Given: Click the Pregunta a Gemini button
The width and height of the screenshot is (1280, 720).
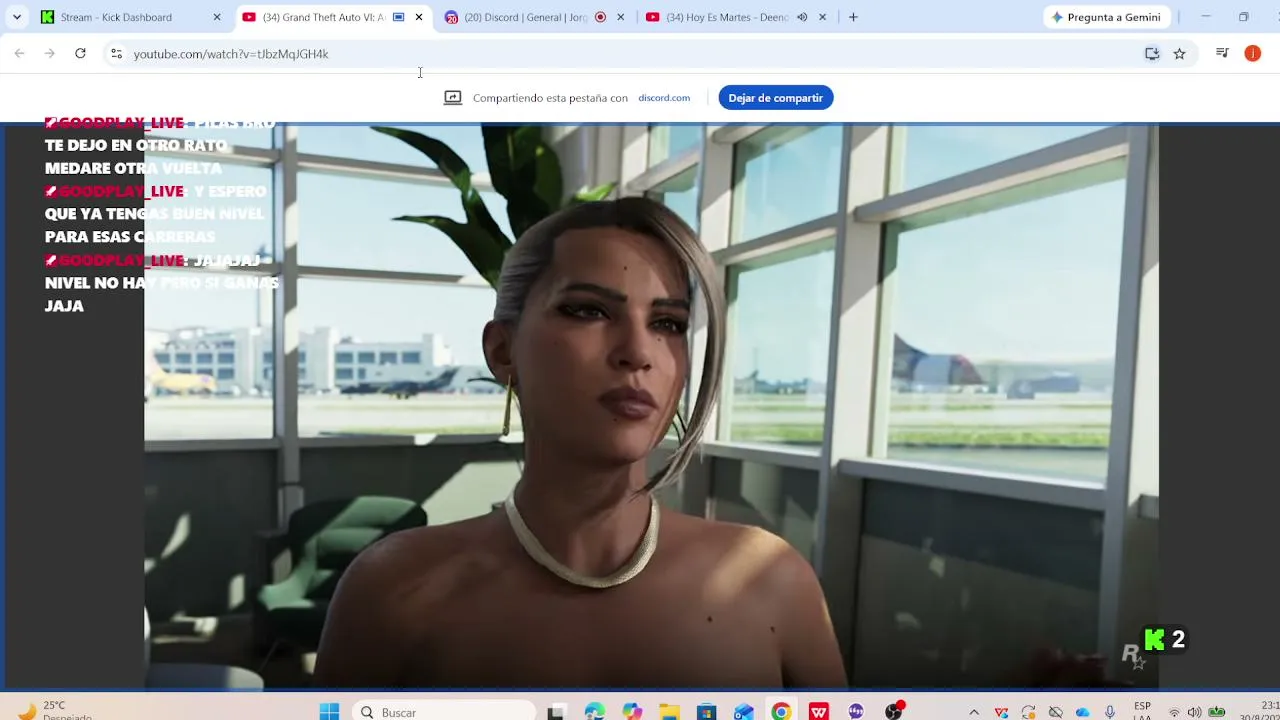Looking at the screenshot, I should click(1106, 17).
